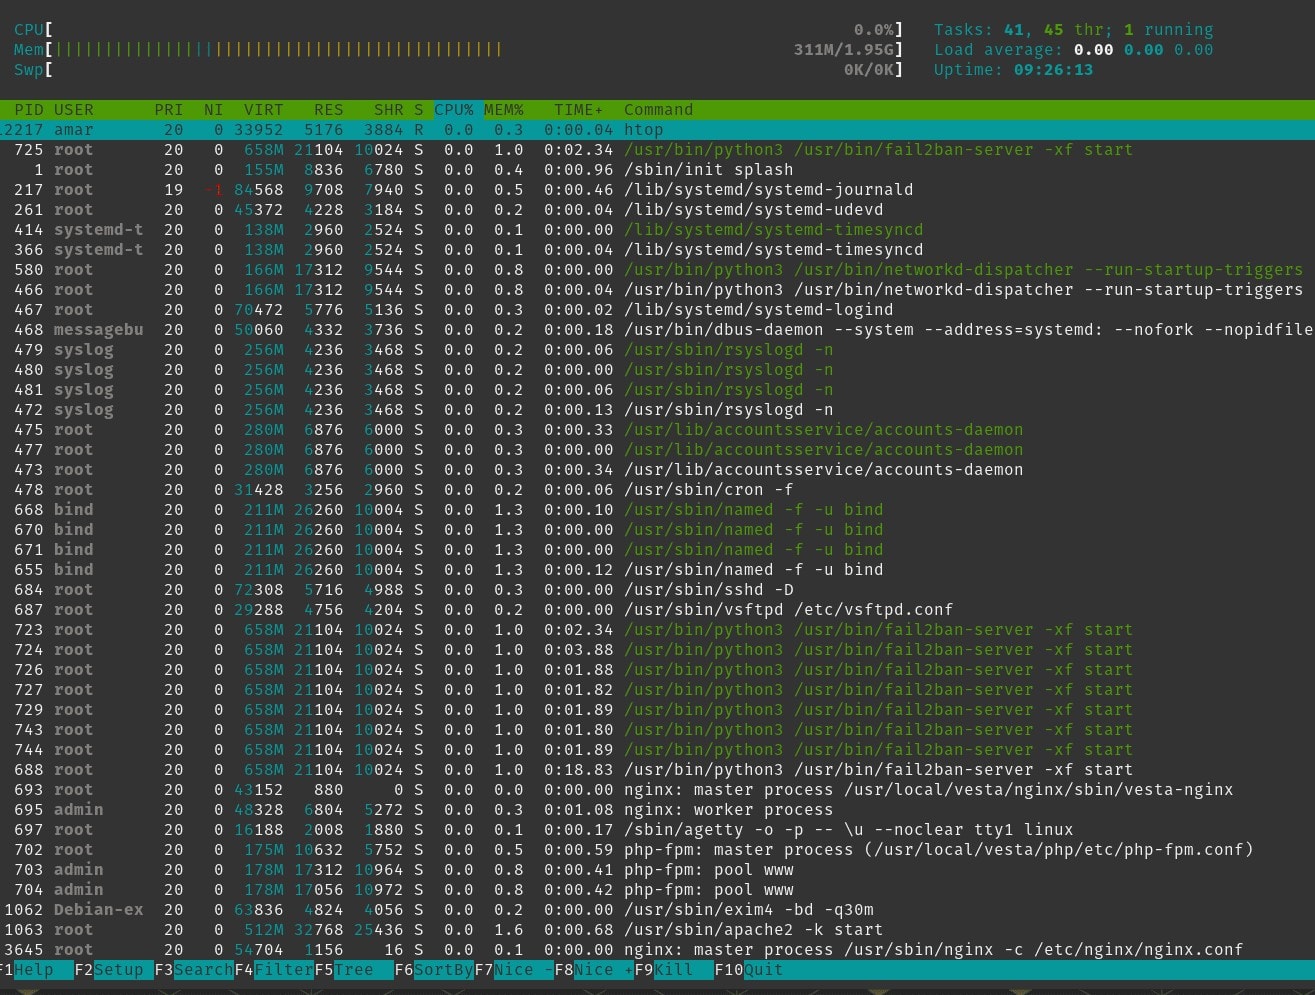
Task: Select the /sbin/init splash process
Action: pyautogui.click(x=657, y=170)
